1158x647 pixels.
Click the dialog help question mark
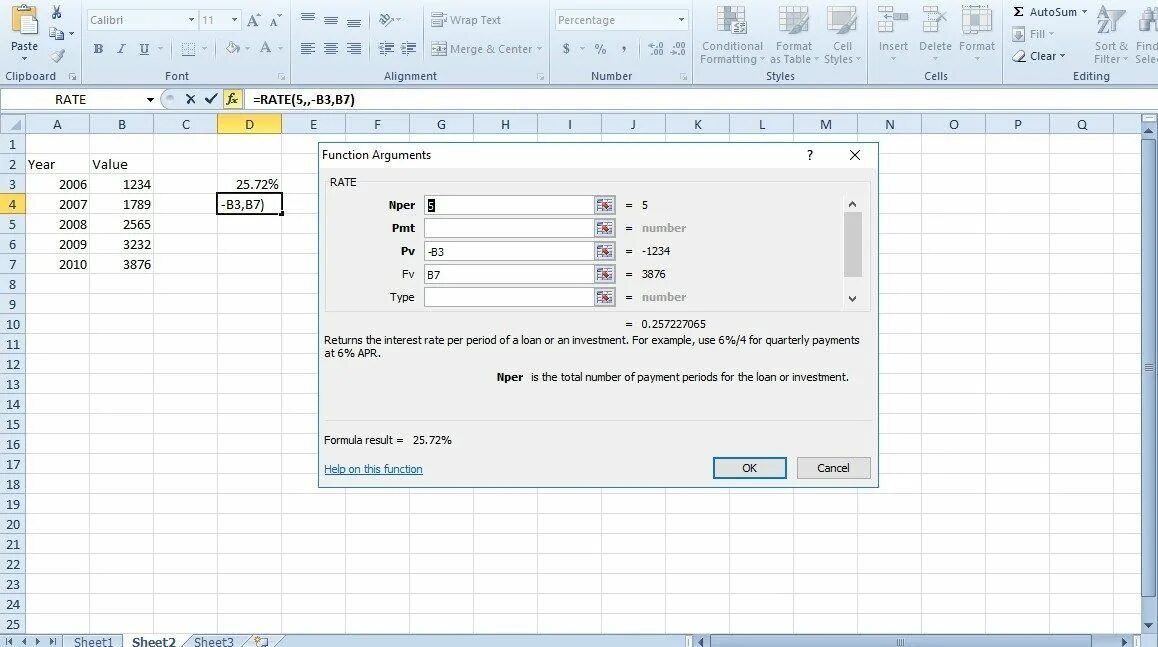pos(810,155)
